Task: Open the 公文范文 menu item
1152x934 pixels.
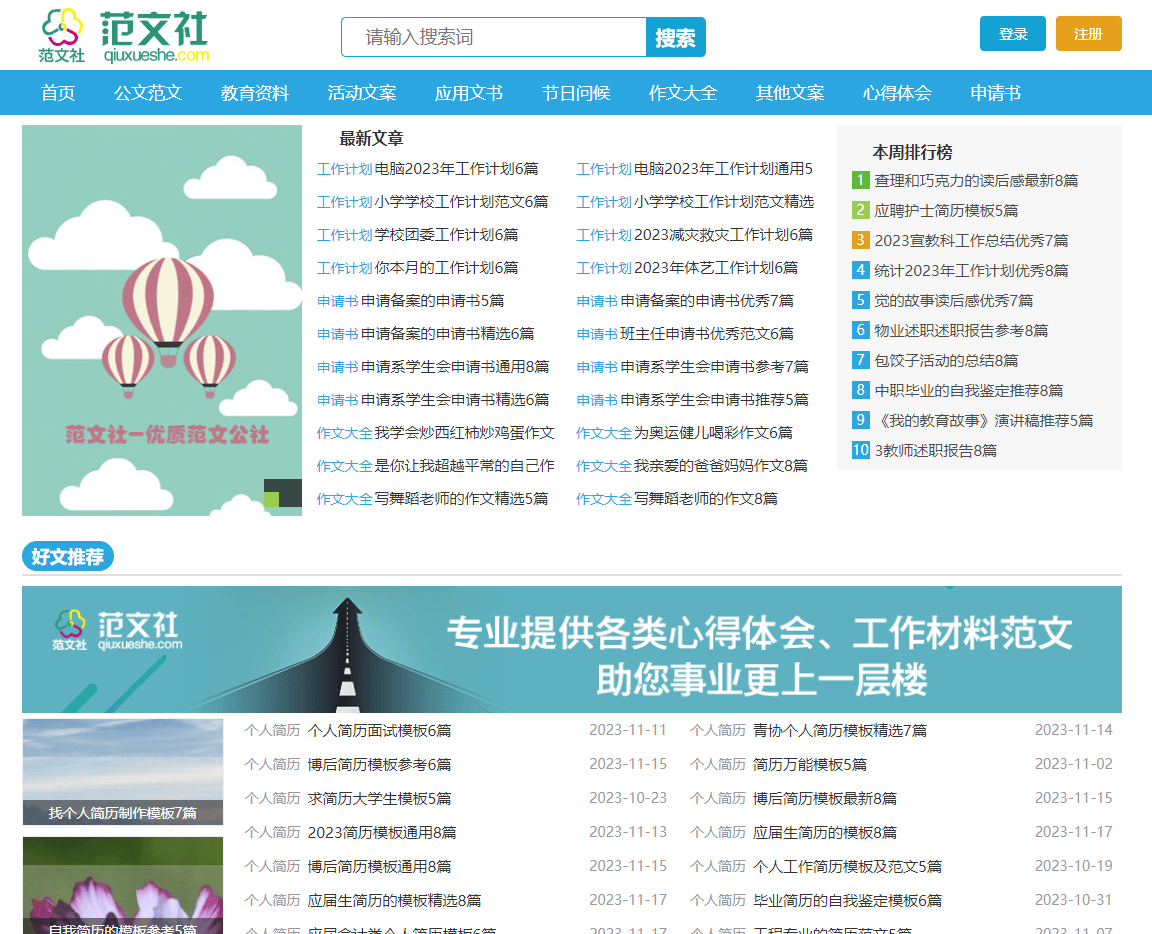Action: click(148, 93)
